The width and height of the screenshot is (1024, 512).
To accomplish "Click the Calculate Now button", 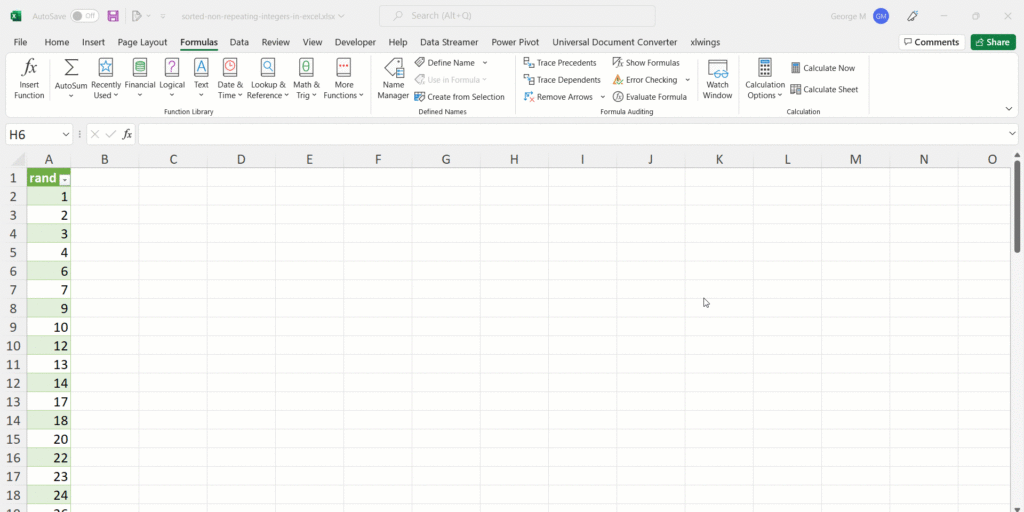I will pyautogui.click(x=822, y=68).
